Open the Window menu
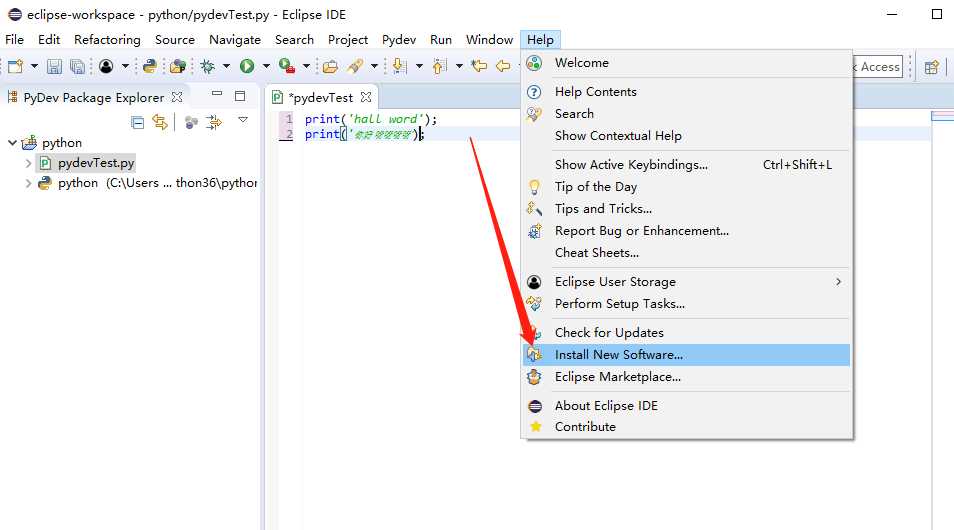Viewport: 954px width, 530px height. pyautogui.click(x=489, y=40)
